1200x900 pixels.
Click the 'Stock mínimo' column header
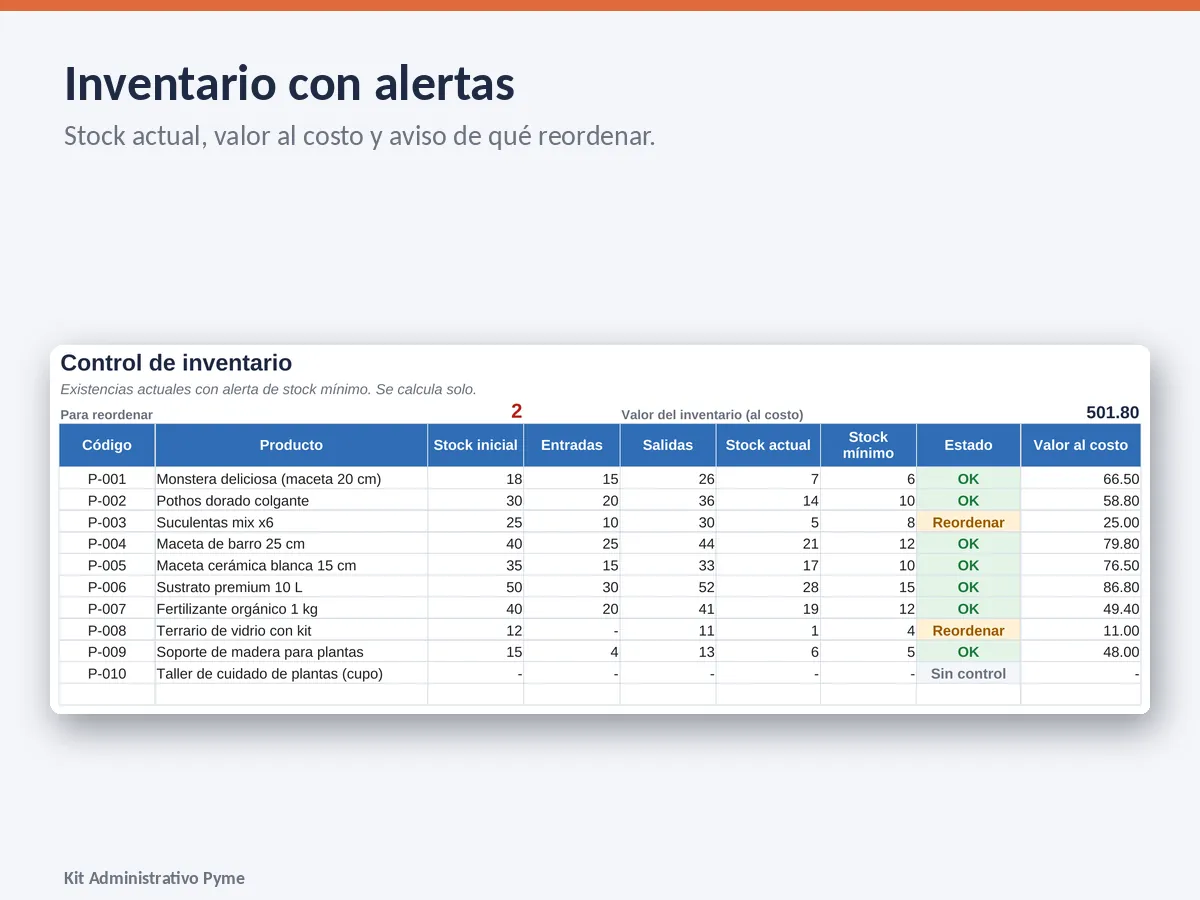(868, 445)
